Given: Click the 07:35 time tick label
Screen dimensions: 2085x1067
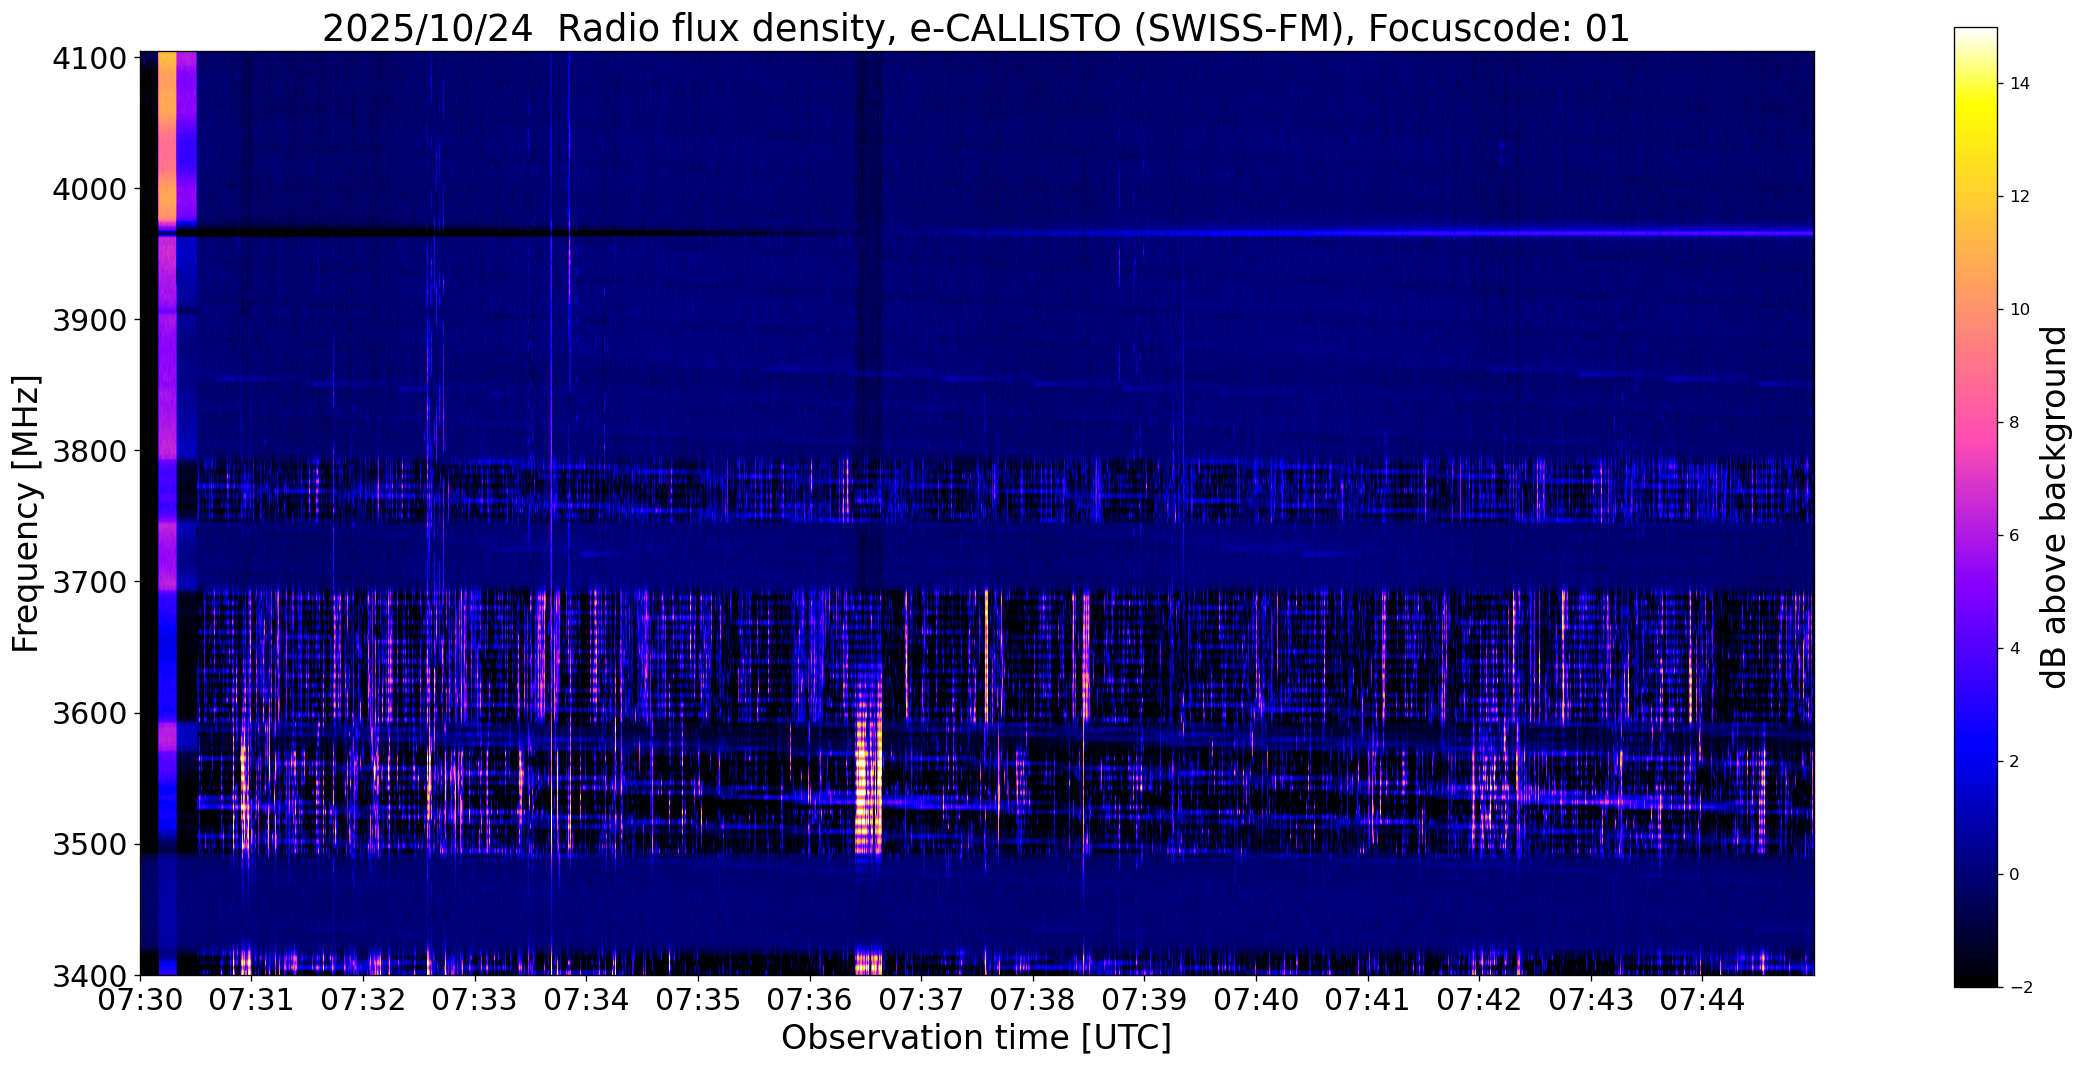Looking at the screenshot, I should click(698, 1000).
